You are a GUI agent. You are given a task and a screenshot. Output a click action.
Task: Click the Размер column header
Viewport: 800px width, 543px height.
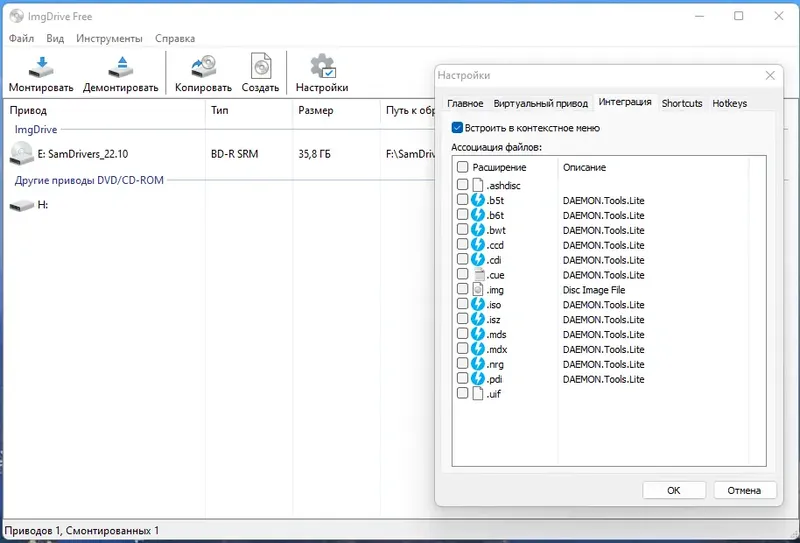click(x=337, y=110)
